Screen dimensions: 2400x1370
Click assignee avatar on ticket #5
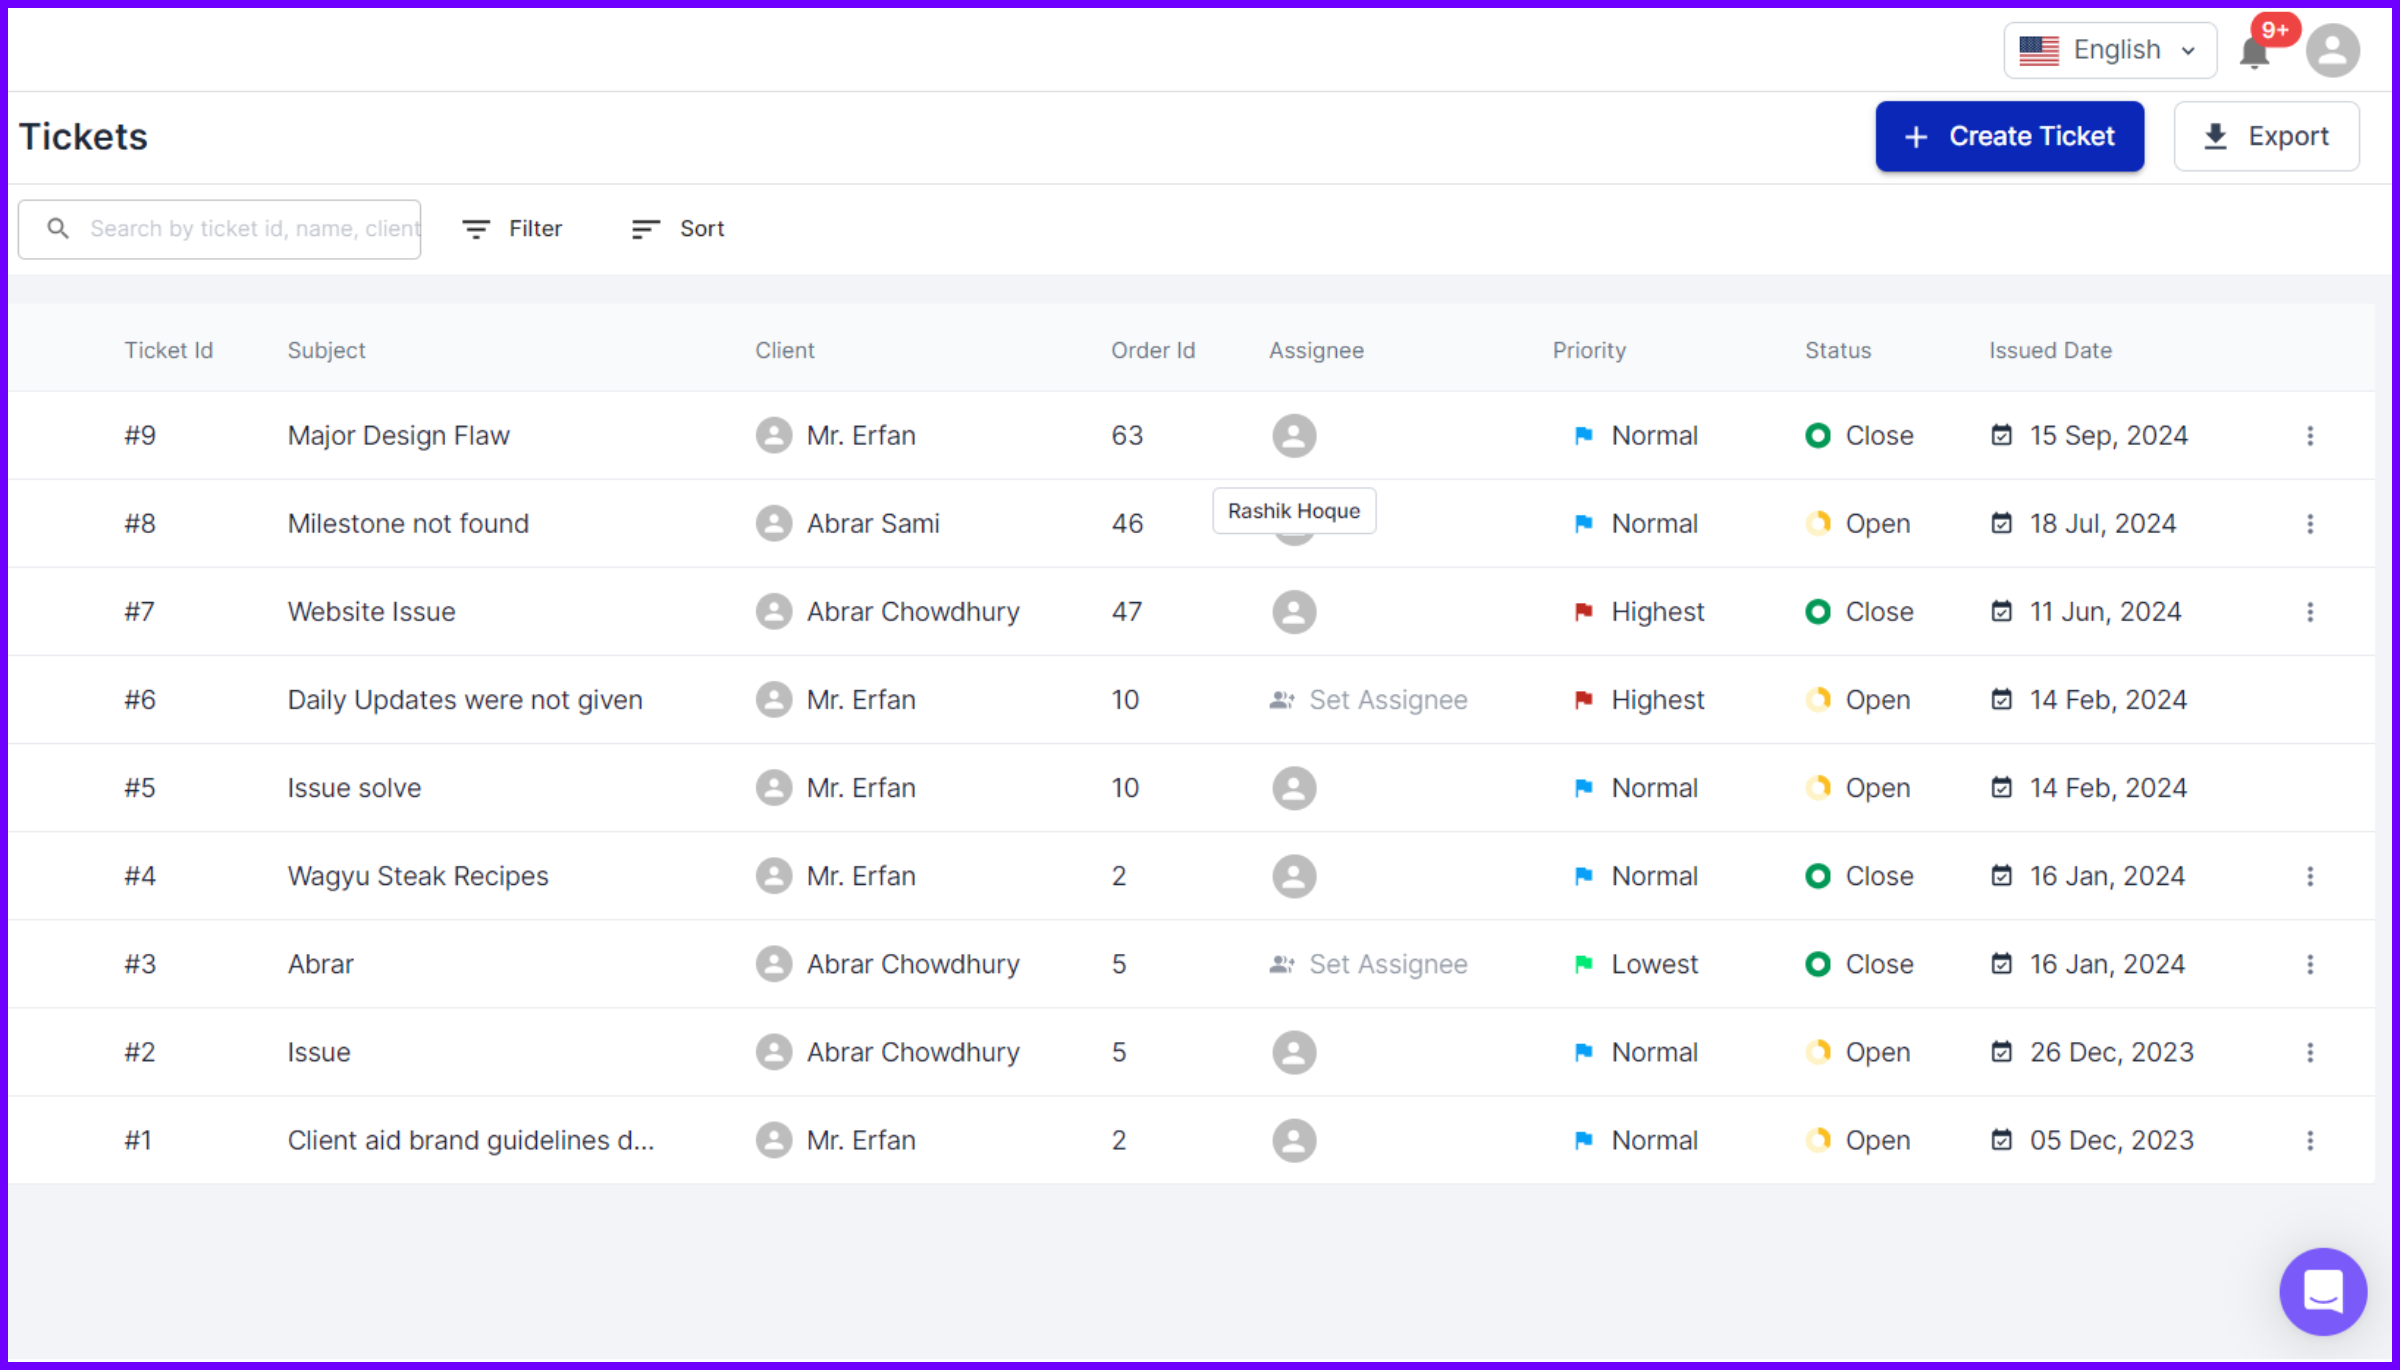pyautogui.click(x=1294, y=788)
